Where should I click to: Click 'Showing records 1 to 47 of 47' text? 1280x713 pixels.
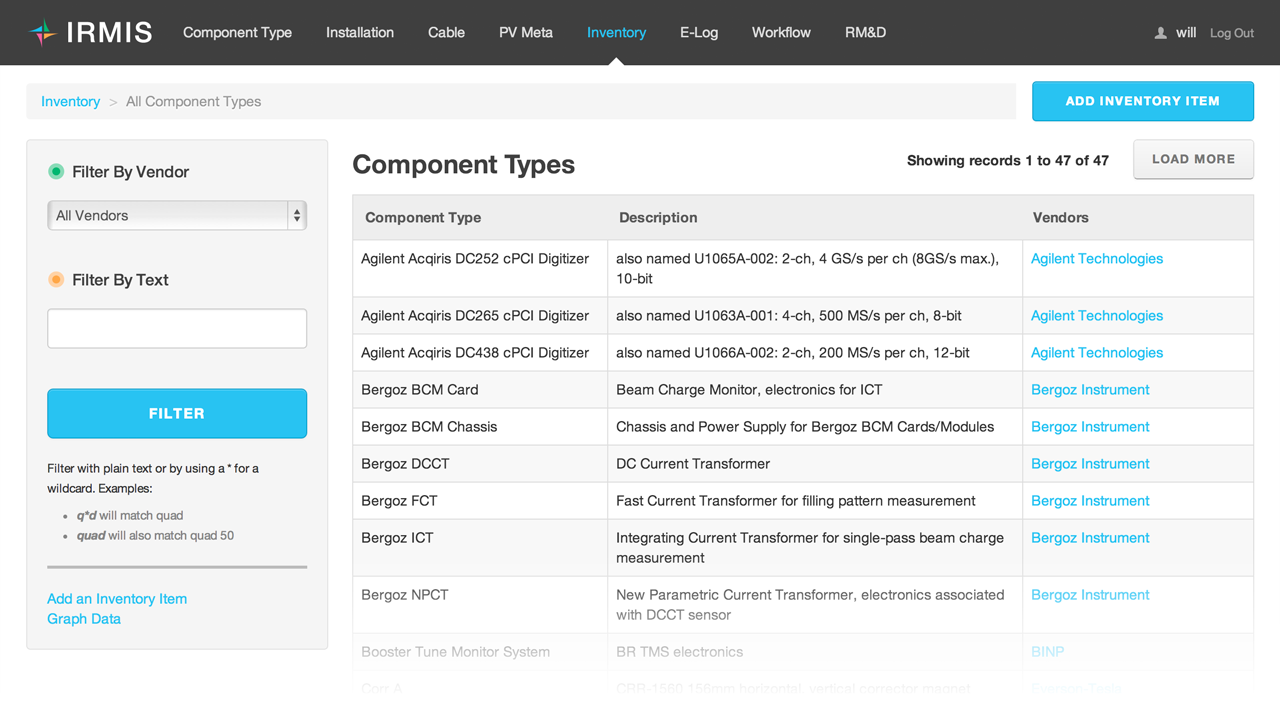pos(1008,161)
